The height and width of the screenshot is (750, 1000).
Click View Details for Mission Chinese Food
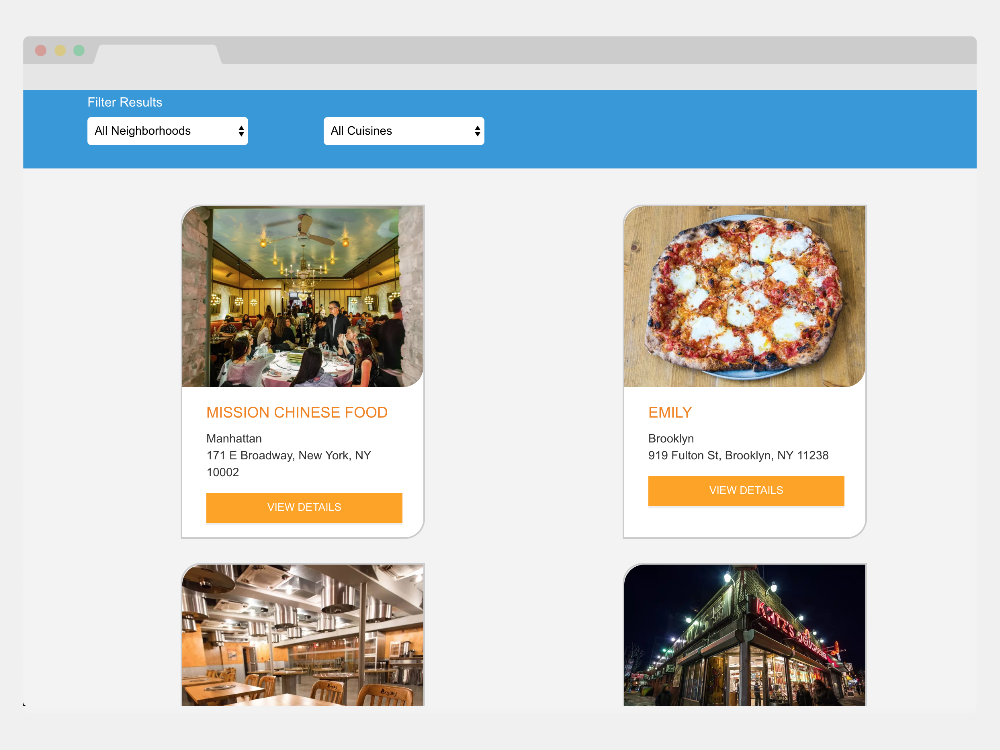pos(304,508)
